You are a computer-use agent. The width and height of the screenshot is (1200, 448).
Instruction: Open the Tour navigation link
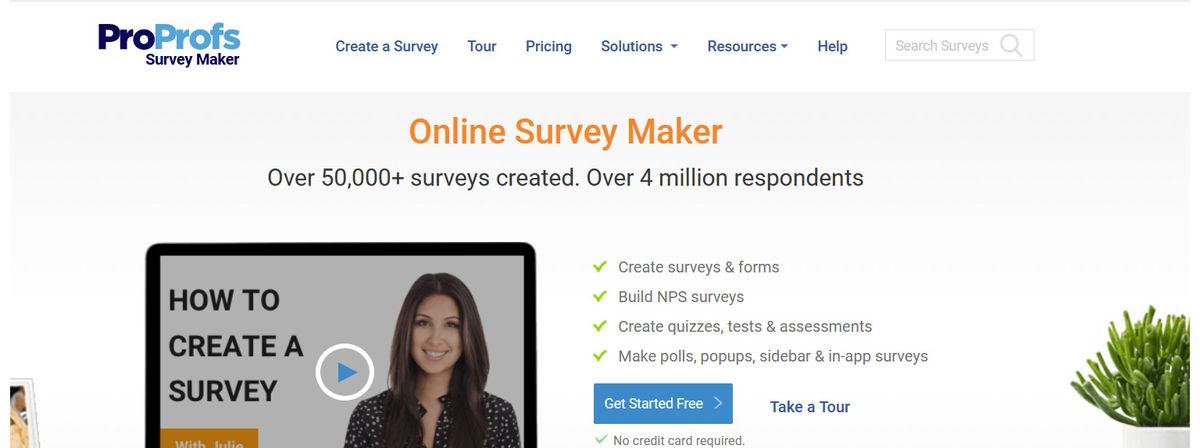point(482,46)
